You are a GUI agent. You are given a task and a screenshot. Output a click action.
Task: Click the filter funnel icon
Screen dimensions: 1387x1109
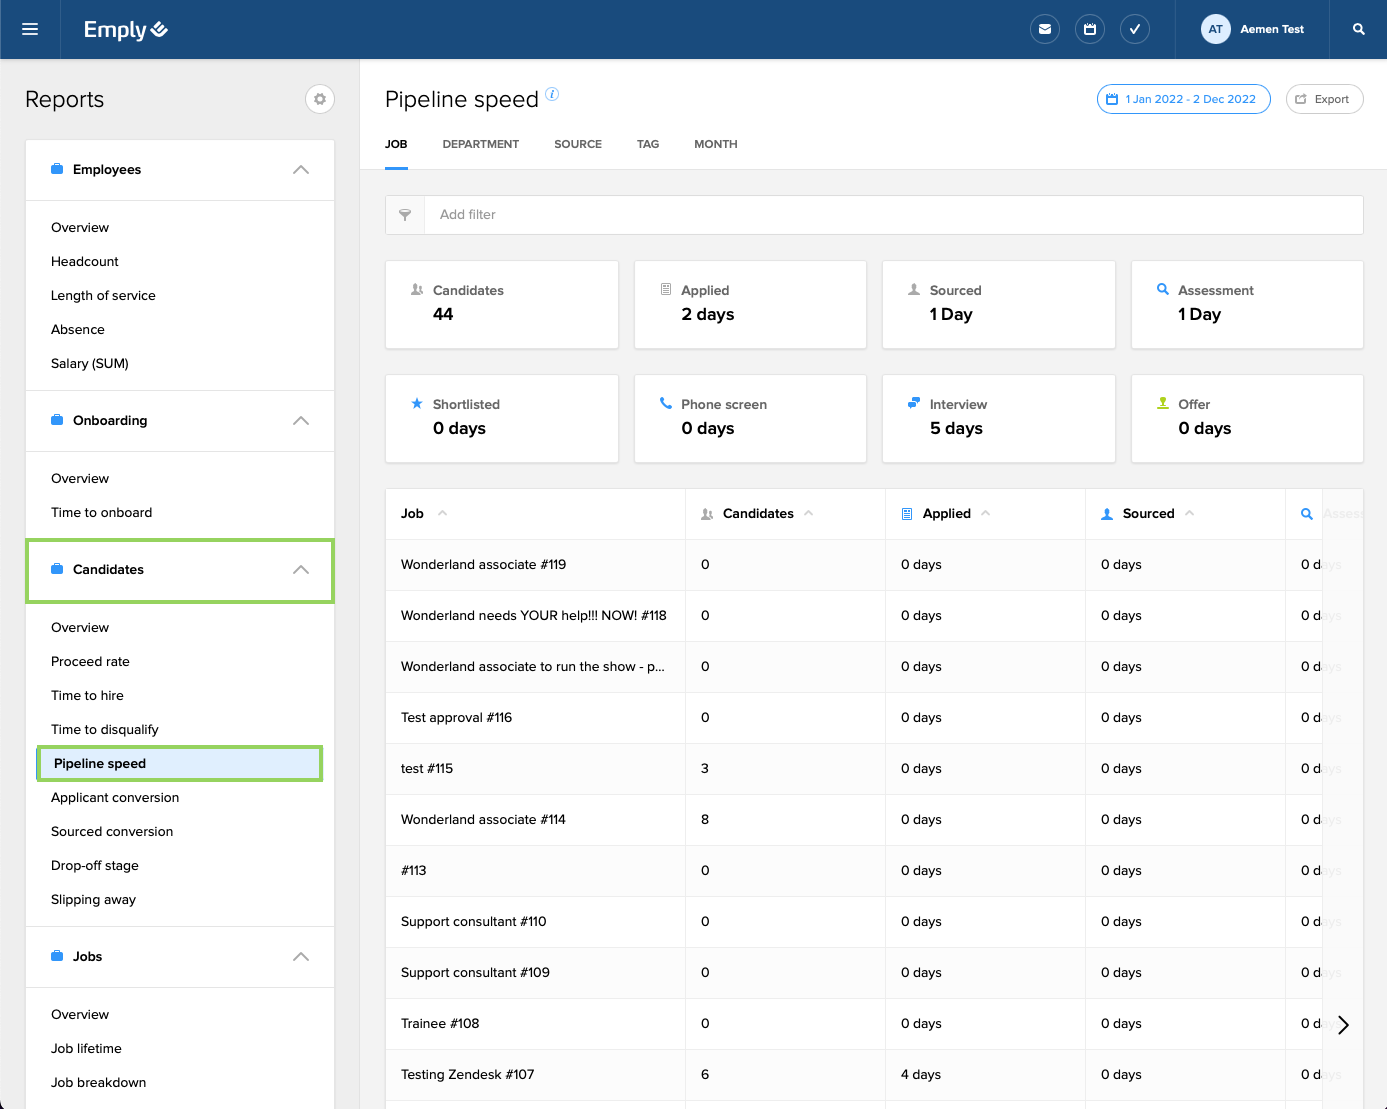pyautogui.click(x=405, y=215)
